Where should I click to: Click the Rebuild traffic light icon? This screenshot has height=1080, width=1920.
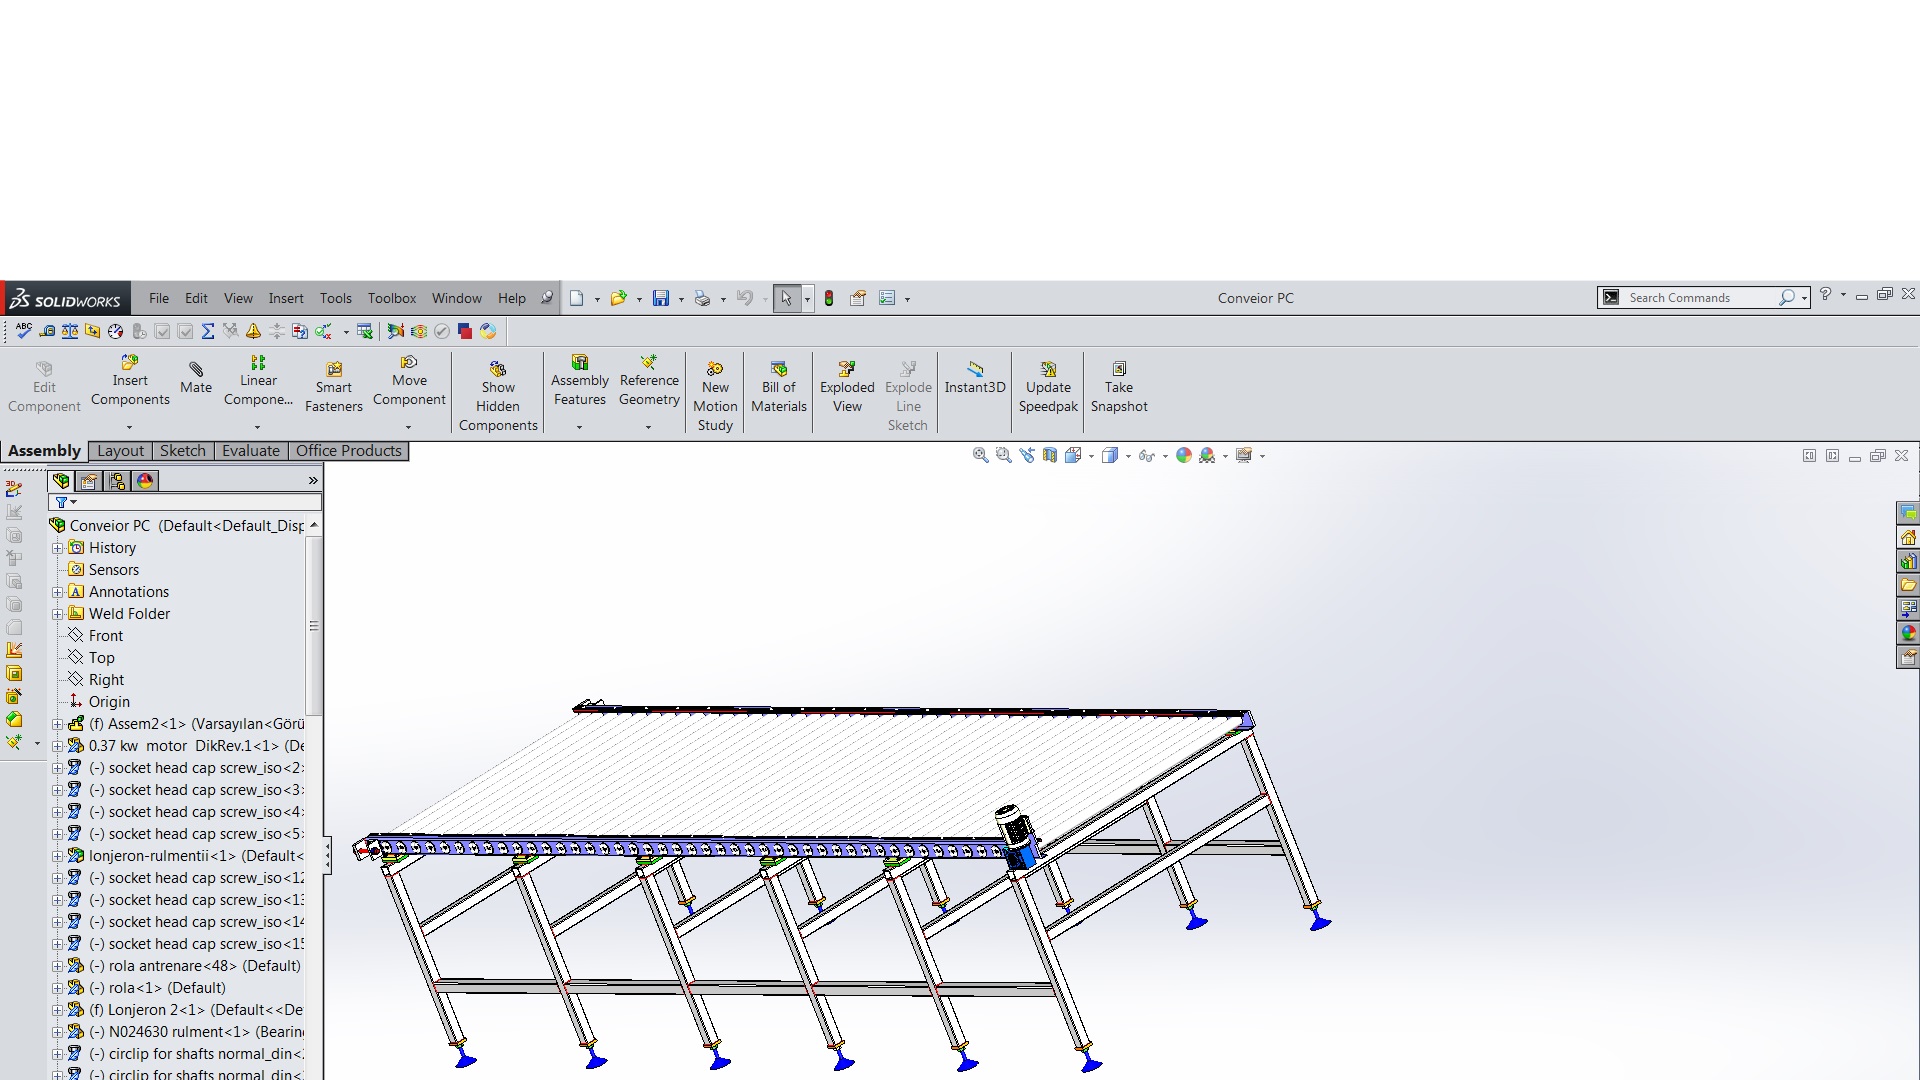point(829,298)
